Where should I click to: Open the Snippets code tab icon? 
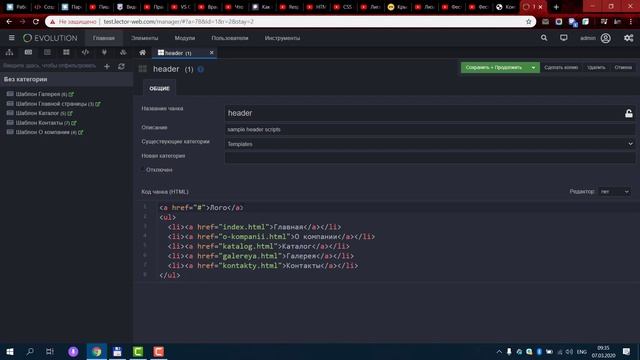pos(85,52)
